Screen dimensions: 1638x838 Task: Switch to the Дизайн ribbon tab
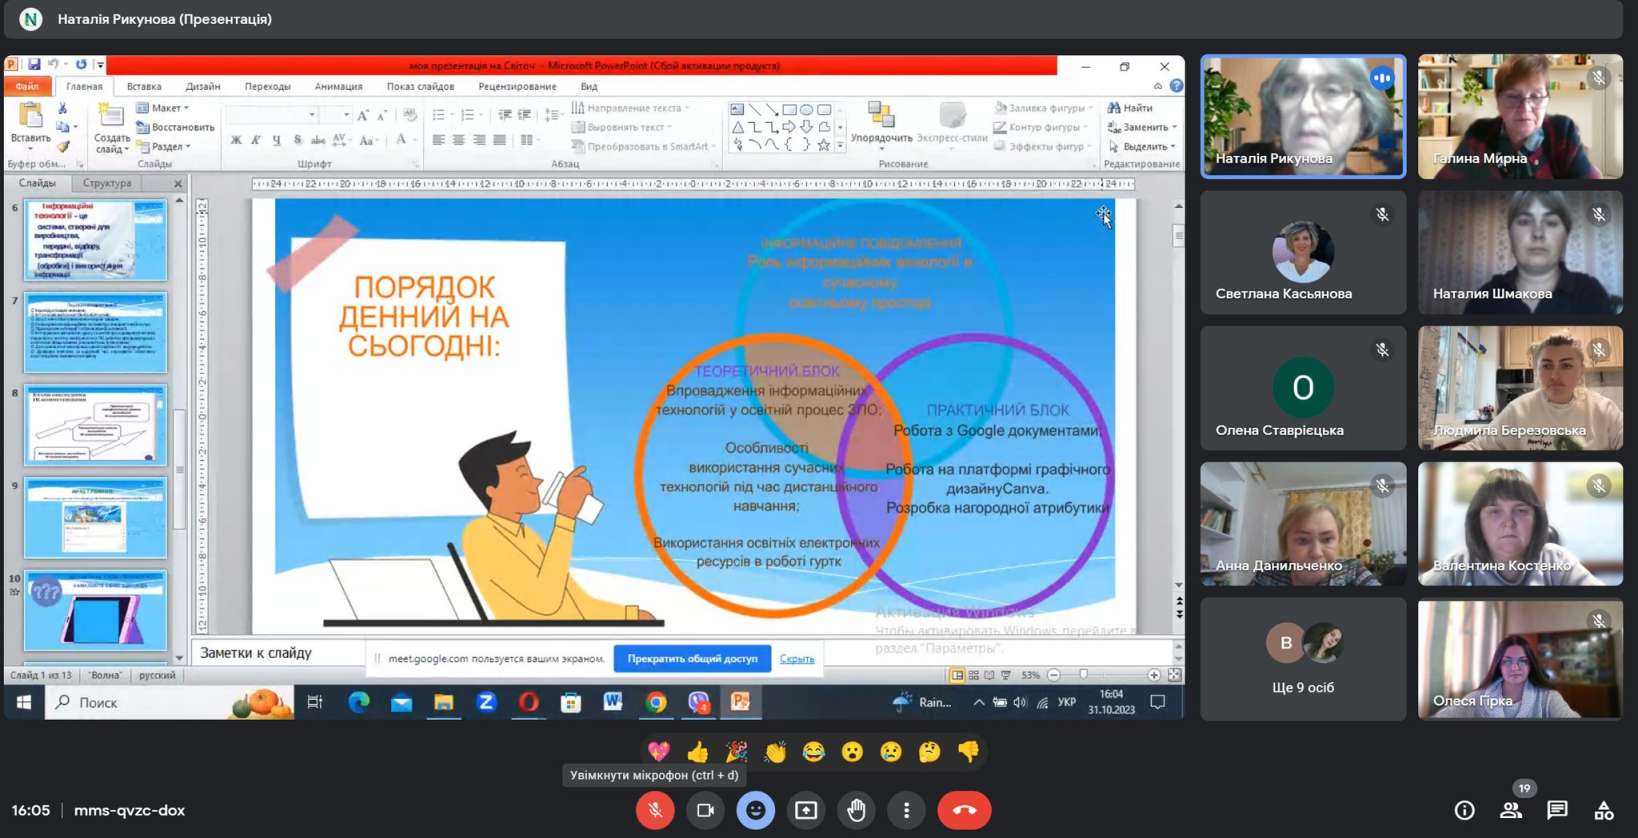click(203, 86)
